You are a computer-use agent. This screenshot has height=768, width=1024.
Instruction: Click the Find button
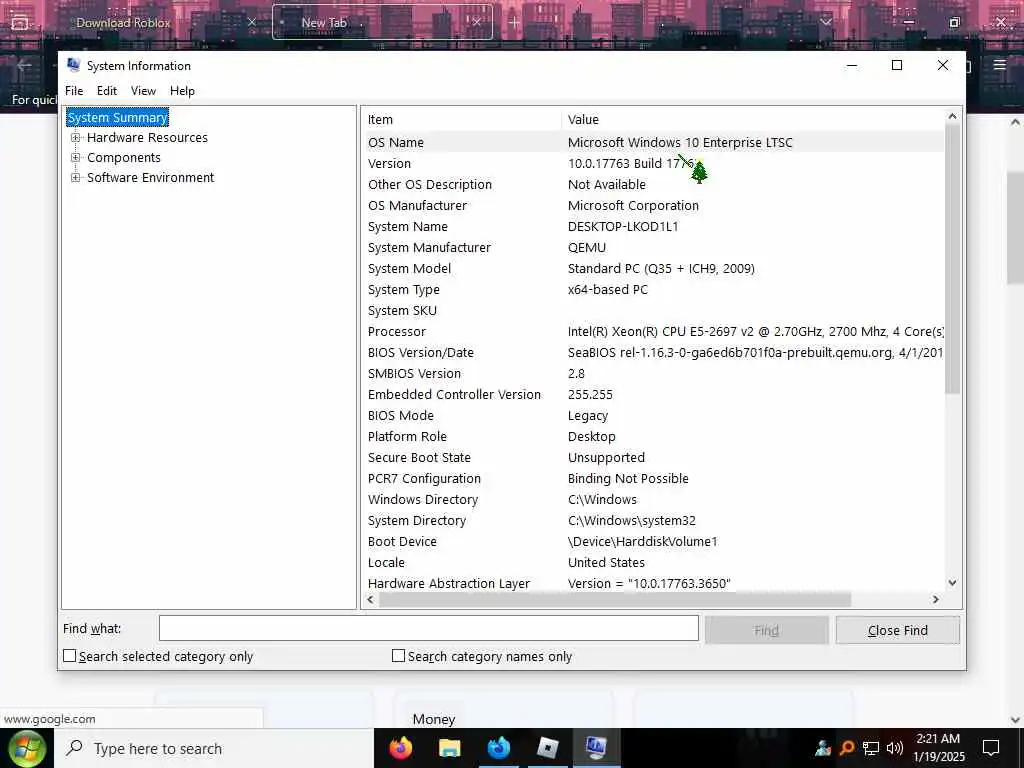pos(767,630)
